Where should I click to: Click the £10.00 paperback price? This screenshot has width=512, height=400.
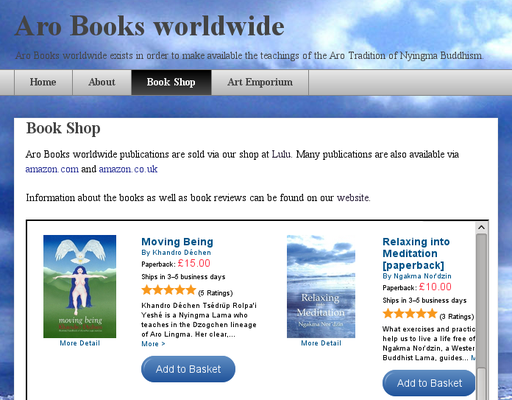435,287
